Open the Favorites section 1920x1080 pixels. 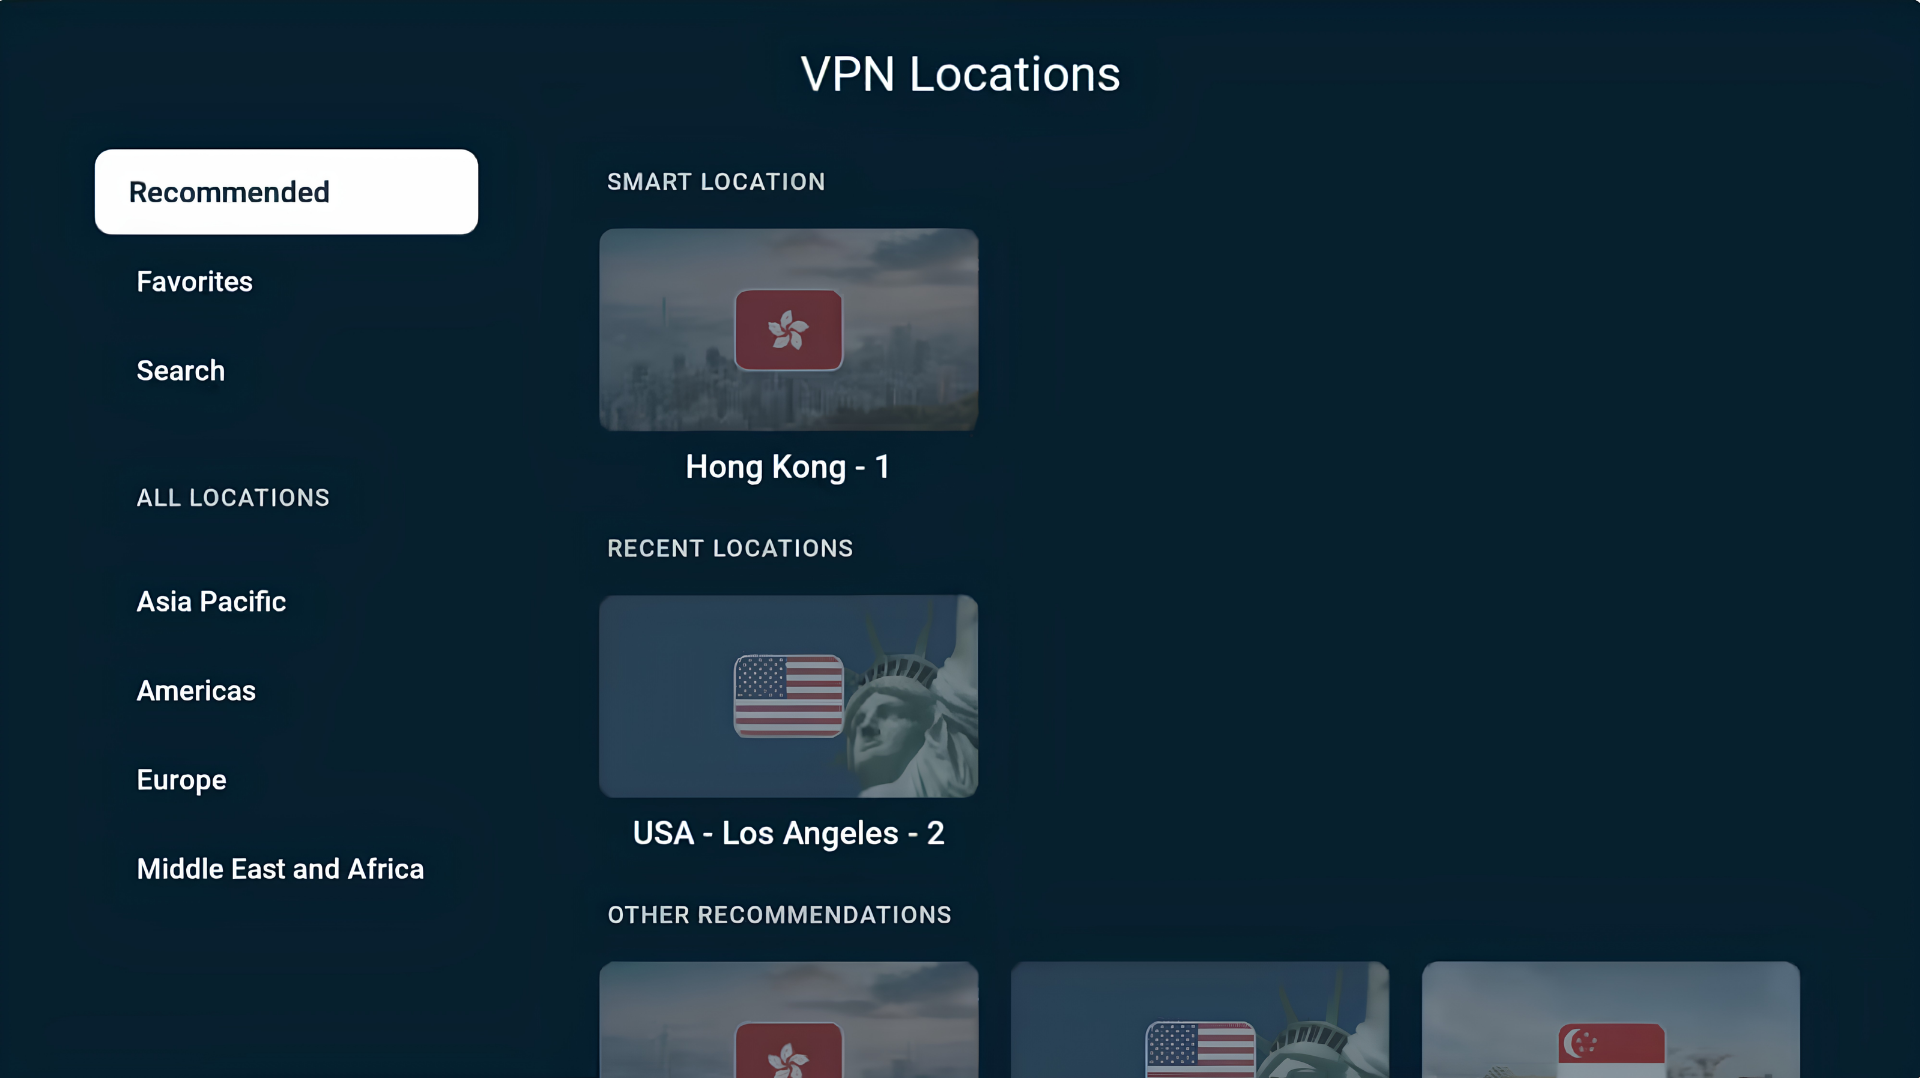click(194, 282)
